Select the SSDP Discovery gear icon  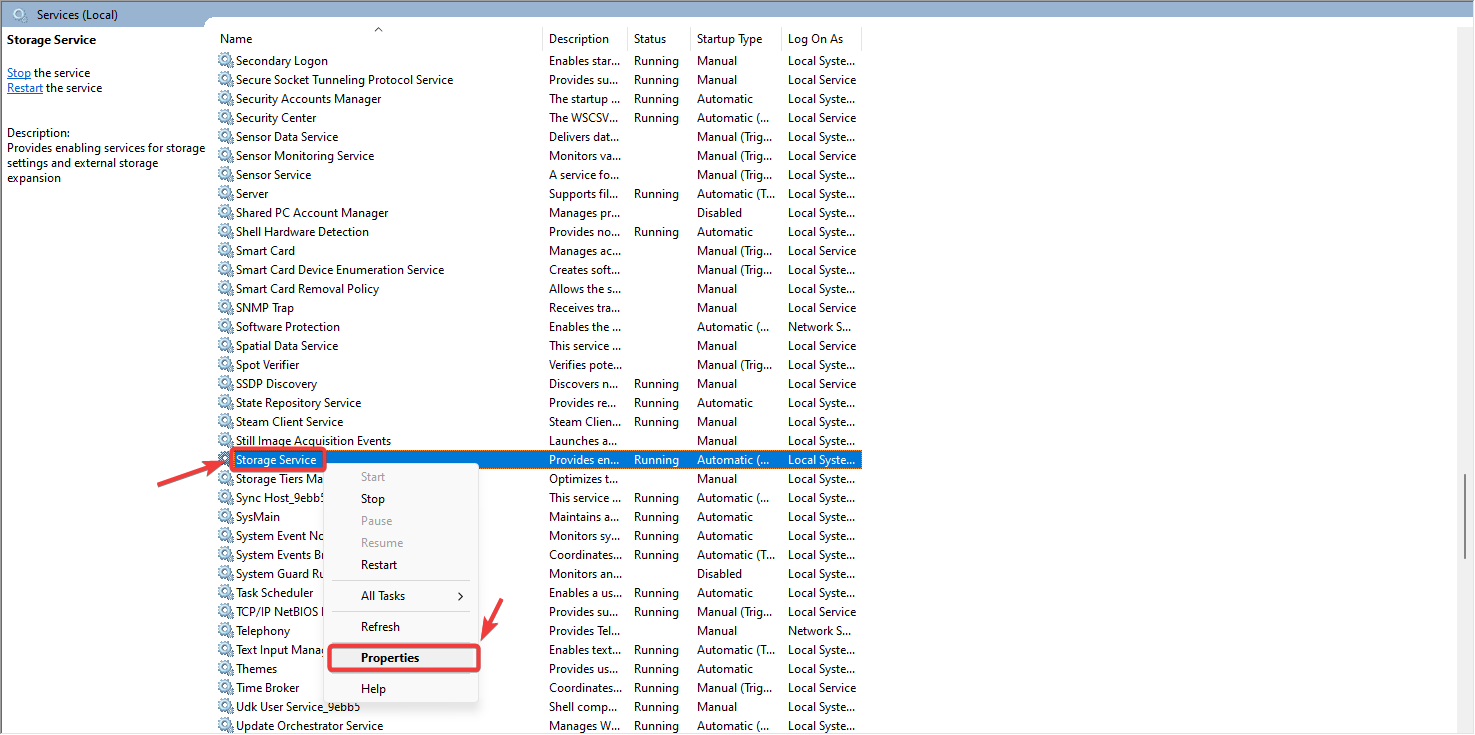click(226, 384)
